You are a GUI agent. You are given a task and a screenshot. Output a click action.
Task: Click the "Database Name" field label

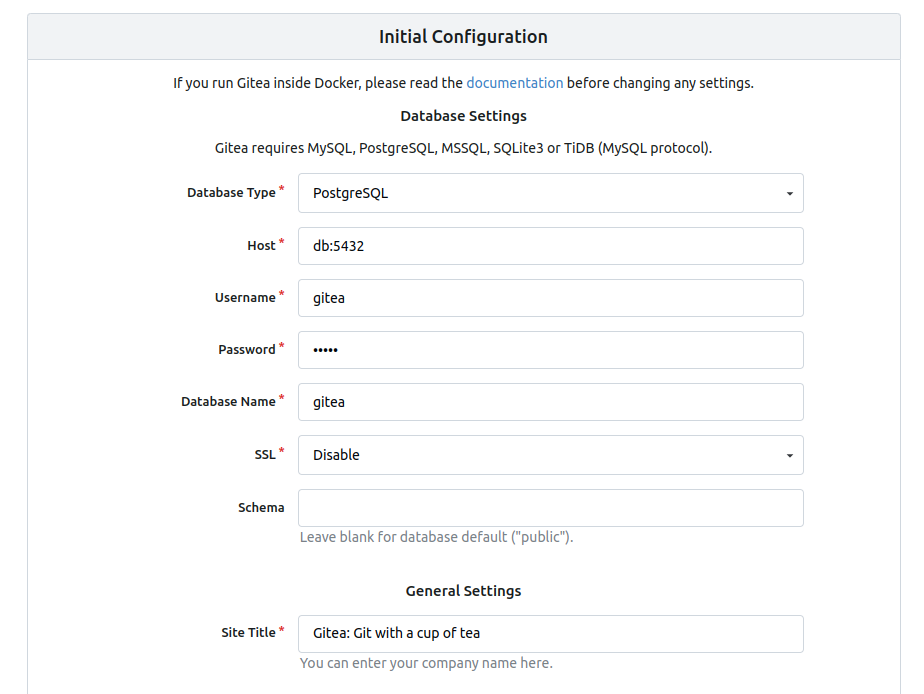(228, 402)
